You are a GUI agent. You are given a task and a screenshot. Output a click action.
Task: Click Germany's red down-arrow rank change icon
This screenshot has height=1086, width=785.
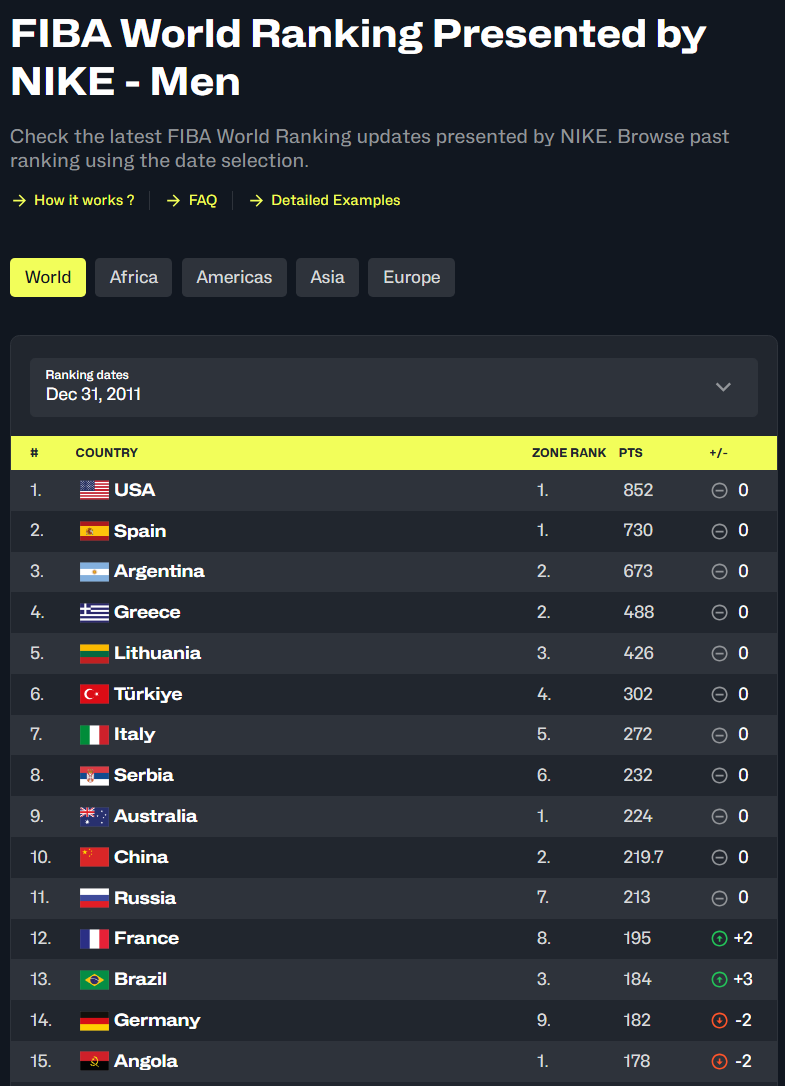click(718, 1021)
